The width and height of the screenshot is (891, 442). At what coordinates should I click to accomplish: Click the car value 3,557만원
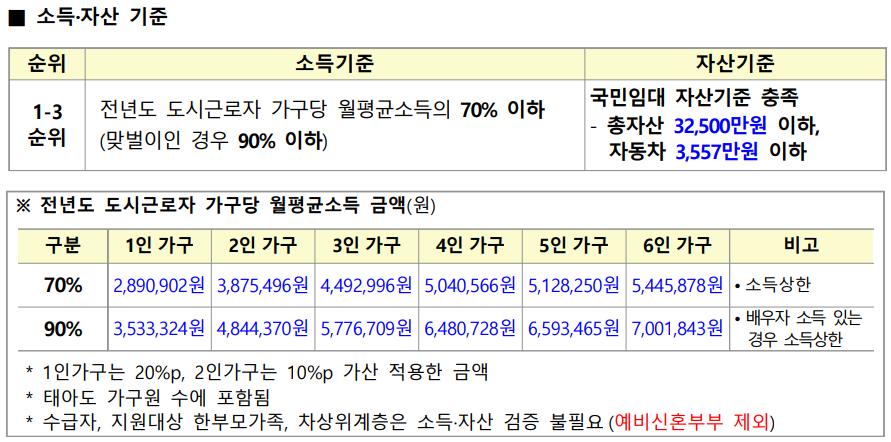tap(716, 152)
